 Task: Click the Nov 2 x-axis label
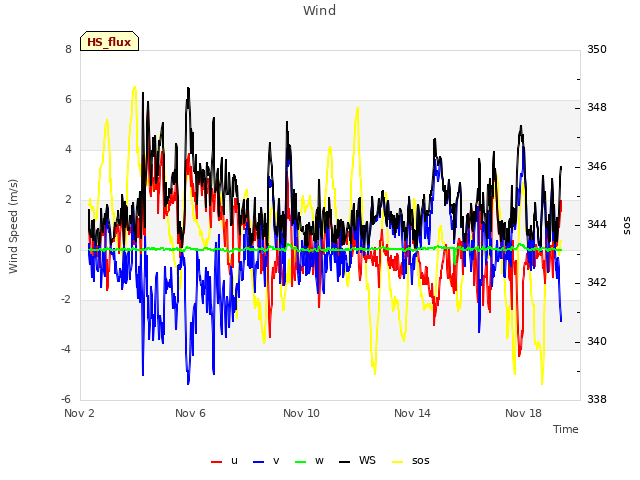pyautogui.click(x=79, y=413)
